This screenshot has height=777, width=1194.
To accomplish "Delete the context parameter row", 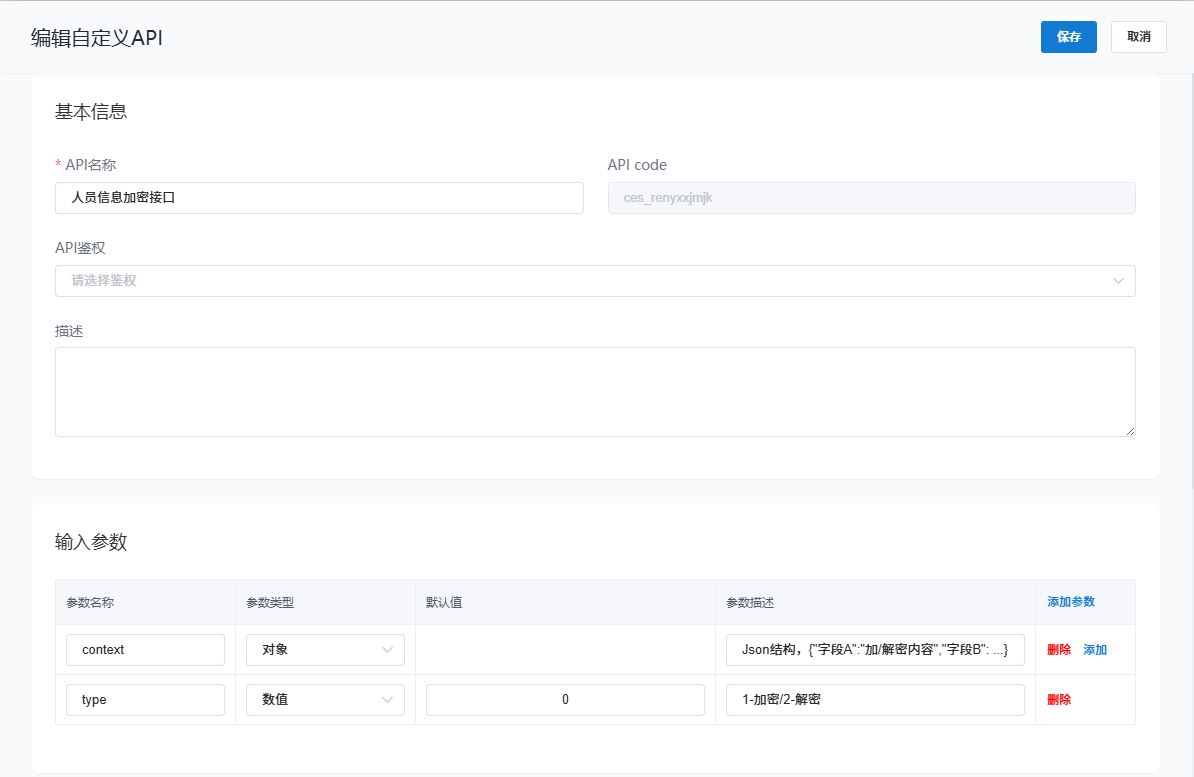I will (x=1059, y=650).
